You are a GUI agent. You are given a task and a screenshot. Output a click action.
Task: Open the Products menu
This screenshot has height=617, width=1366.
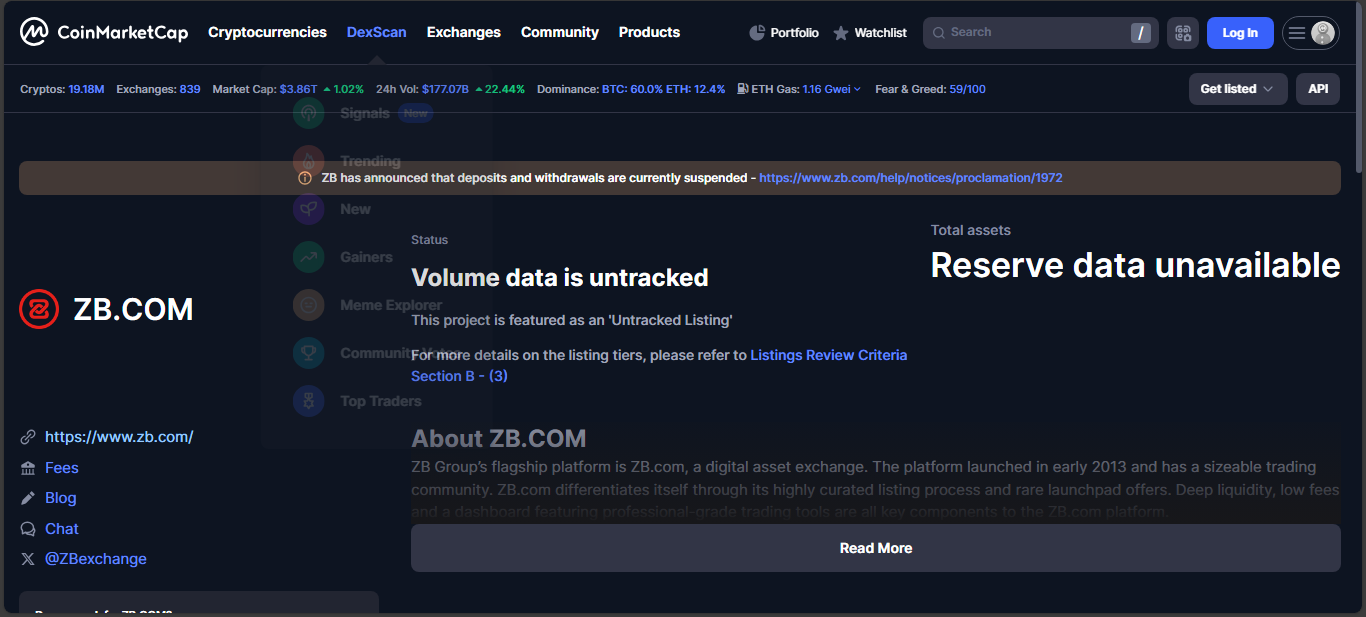pyautogui.click(x=649, y=32)
